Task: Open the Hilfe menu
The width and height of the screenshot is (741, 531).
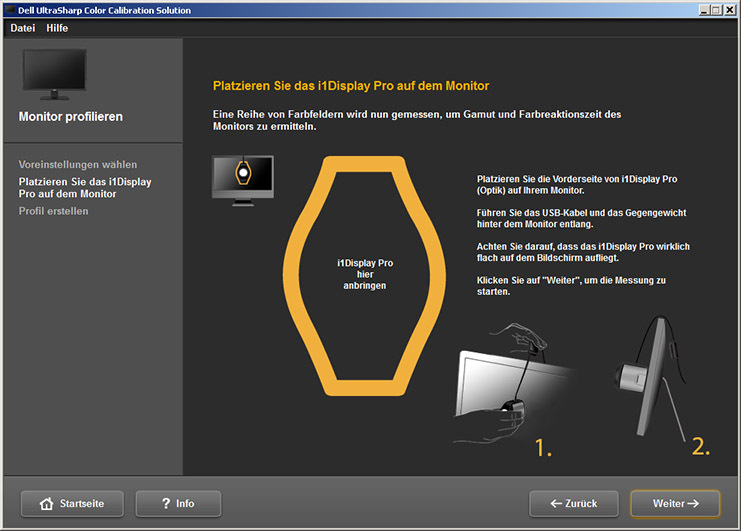Action: (x=57, y=28)
